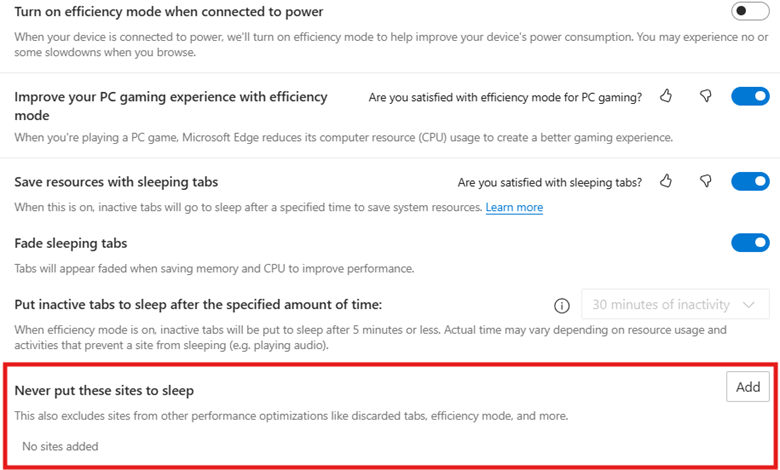
Task: Select the 'Fade sleeping tabs' heading
Action: point(70,243)
